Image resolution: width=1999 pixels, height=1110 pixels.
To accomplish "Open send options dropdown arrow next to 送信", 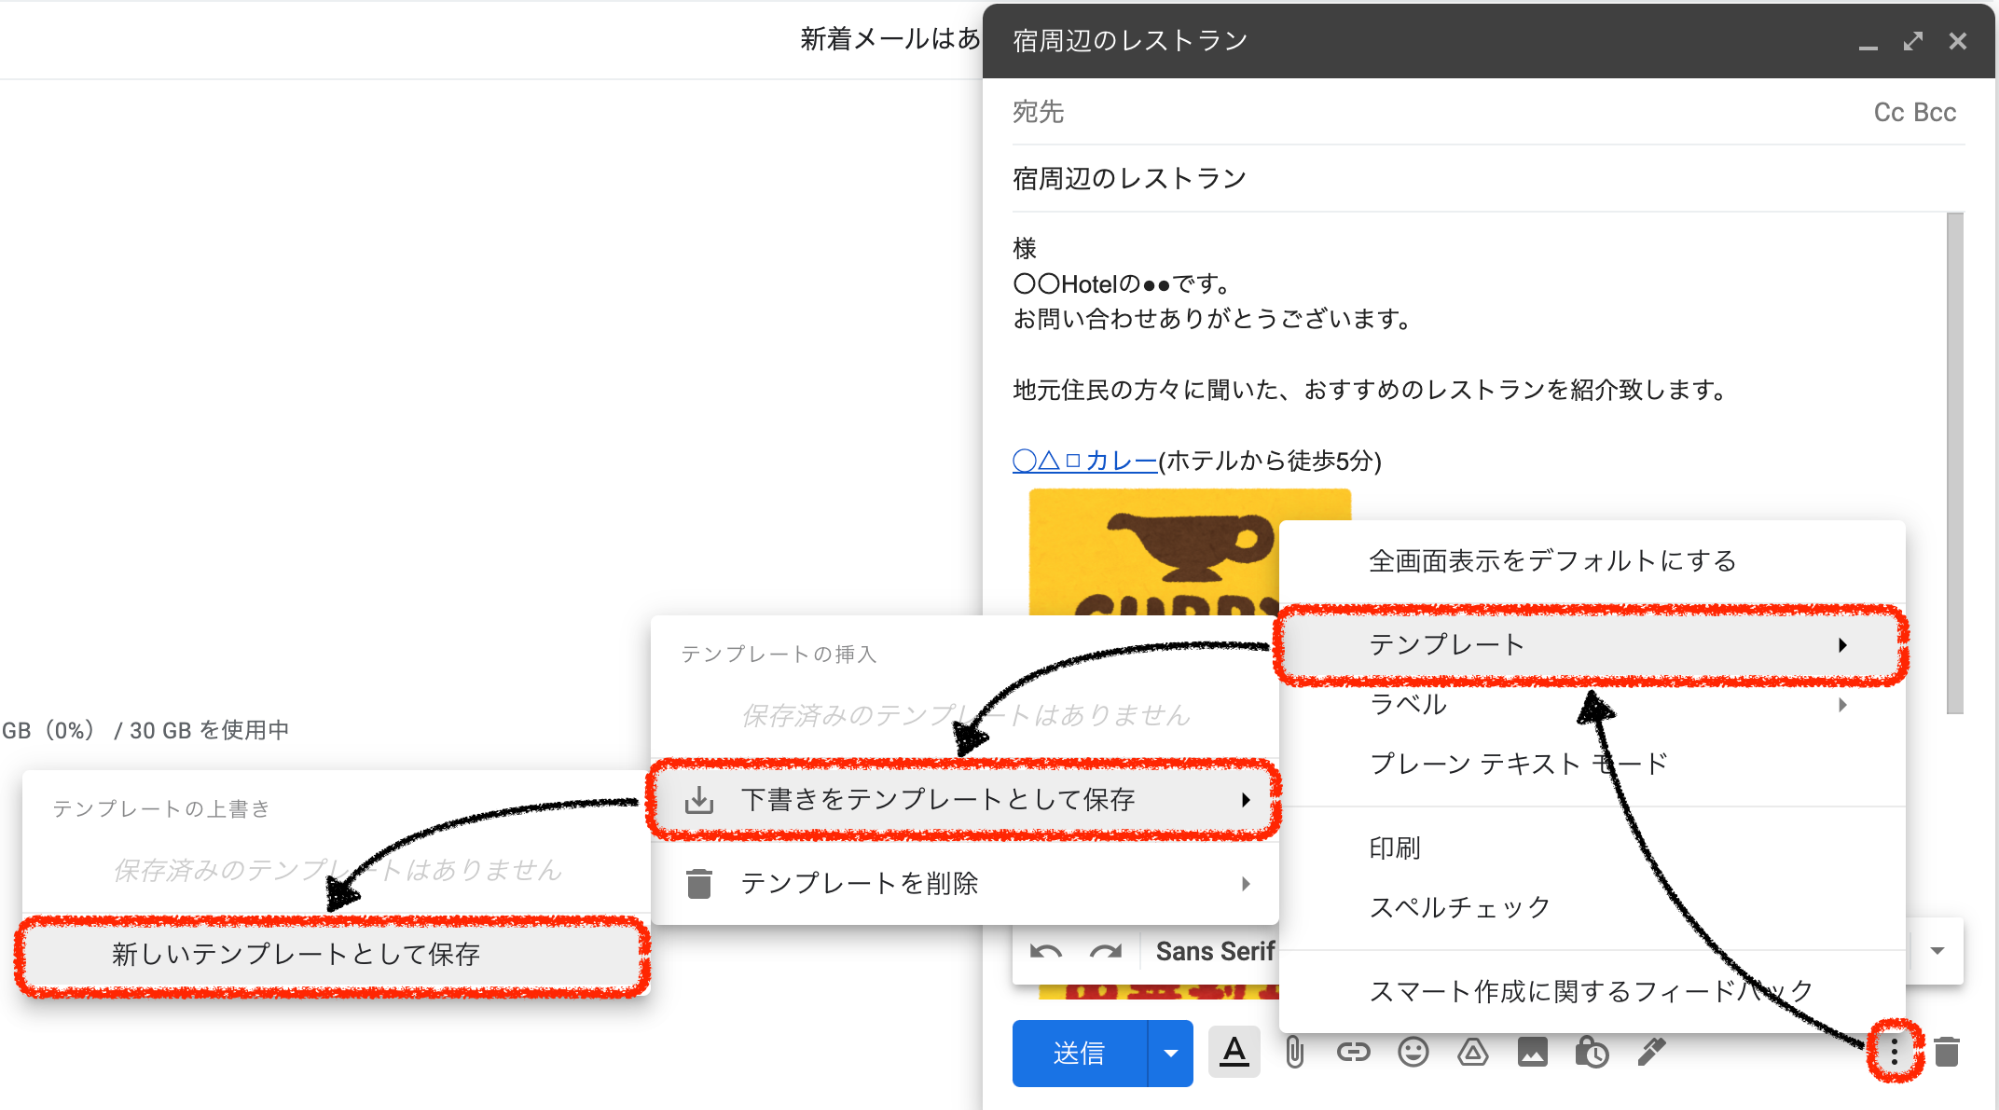I will point(1170,1053).
